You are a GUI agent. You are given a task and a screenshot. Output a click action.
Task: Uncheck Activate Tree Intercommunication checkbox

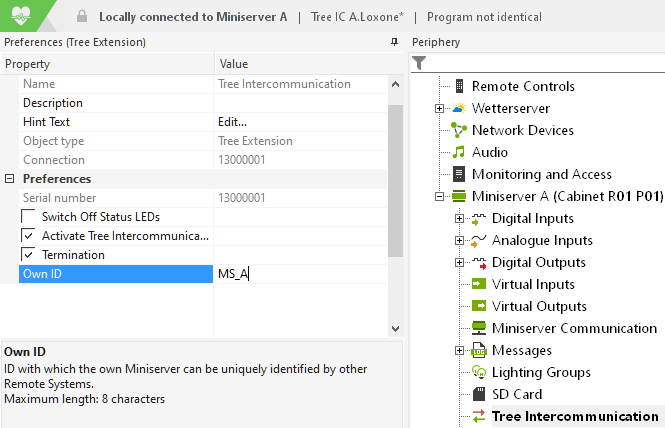click(28, 236)
